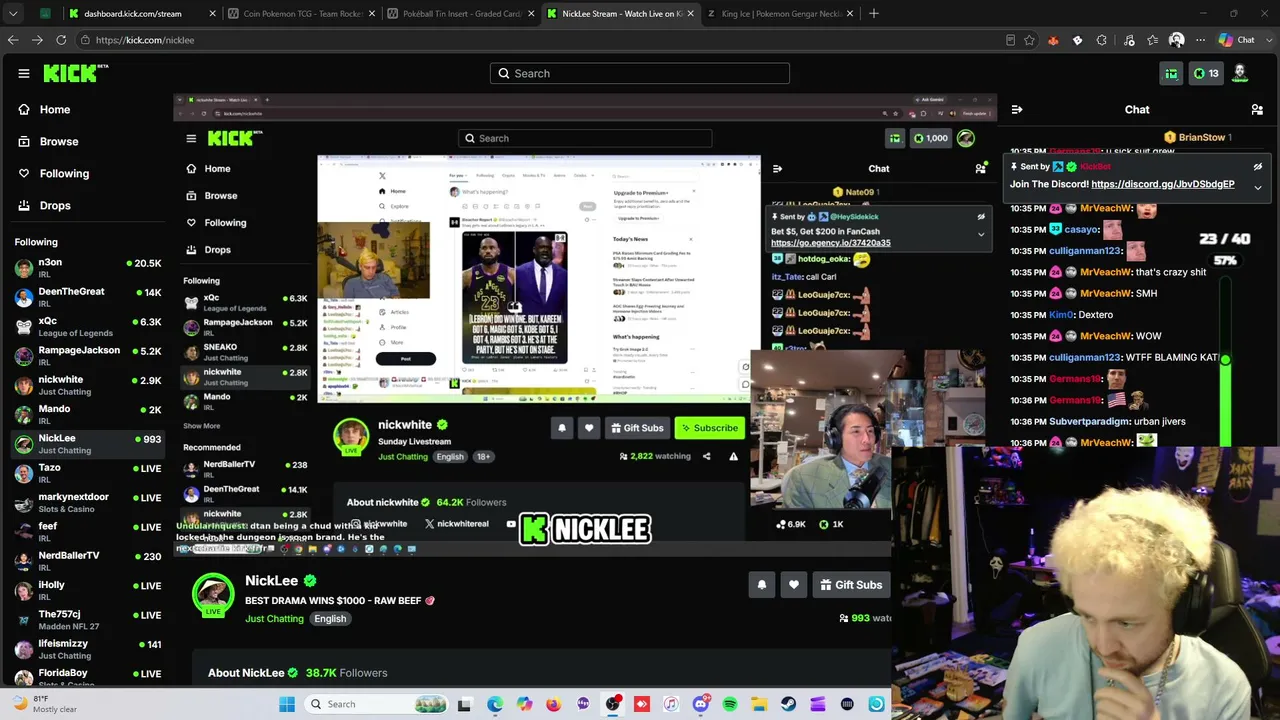Open feef's channel in the sidebar

click(86, 531)
